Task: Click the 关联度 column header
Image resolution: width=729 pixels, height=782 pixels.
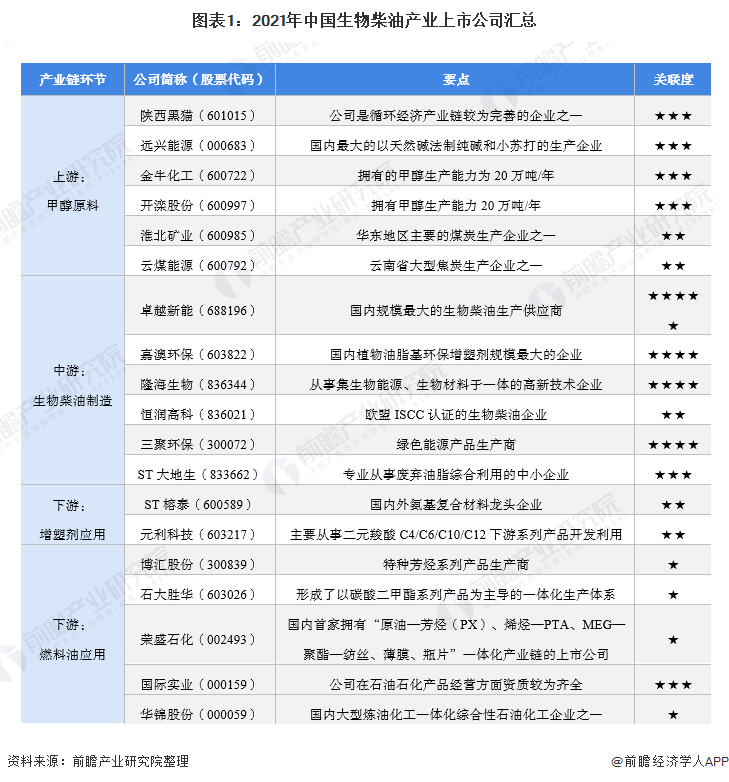Action: (673, 79)
